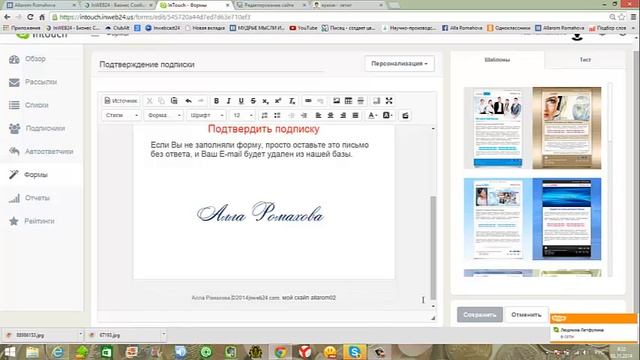Viewport: 640px width, 360px height.
Task: Insert a numbered list
Action: coord(264,116)
